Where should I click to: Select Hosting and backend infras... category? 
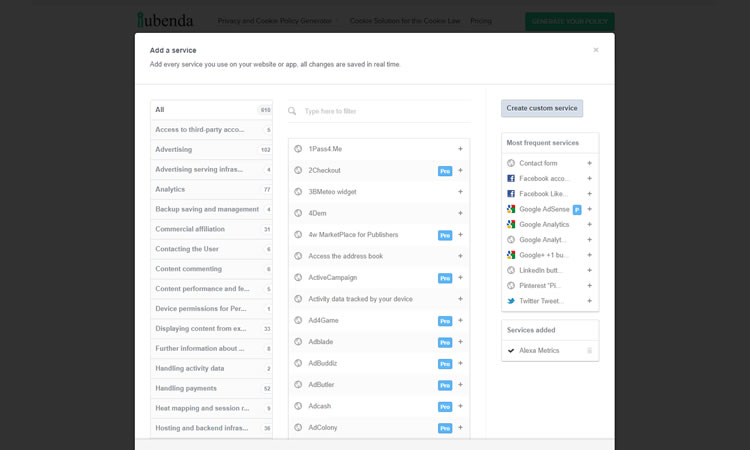pos(211,428)
